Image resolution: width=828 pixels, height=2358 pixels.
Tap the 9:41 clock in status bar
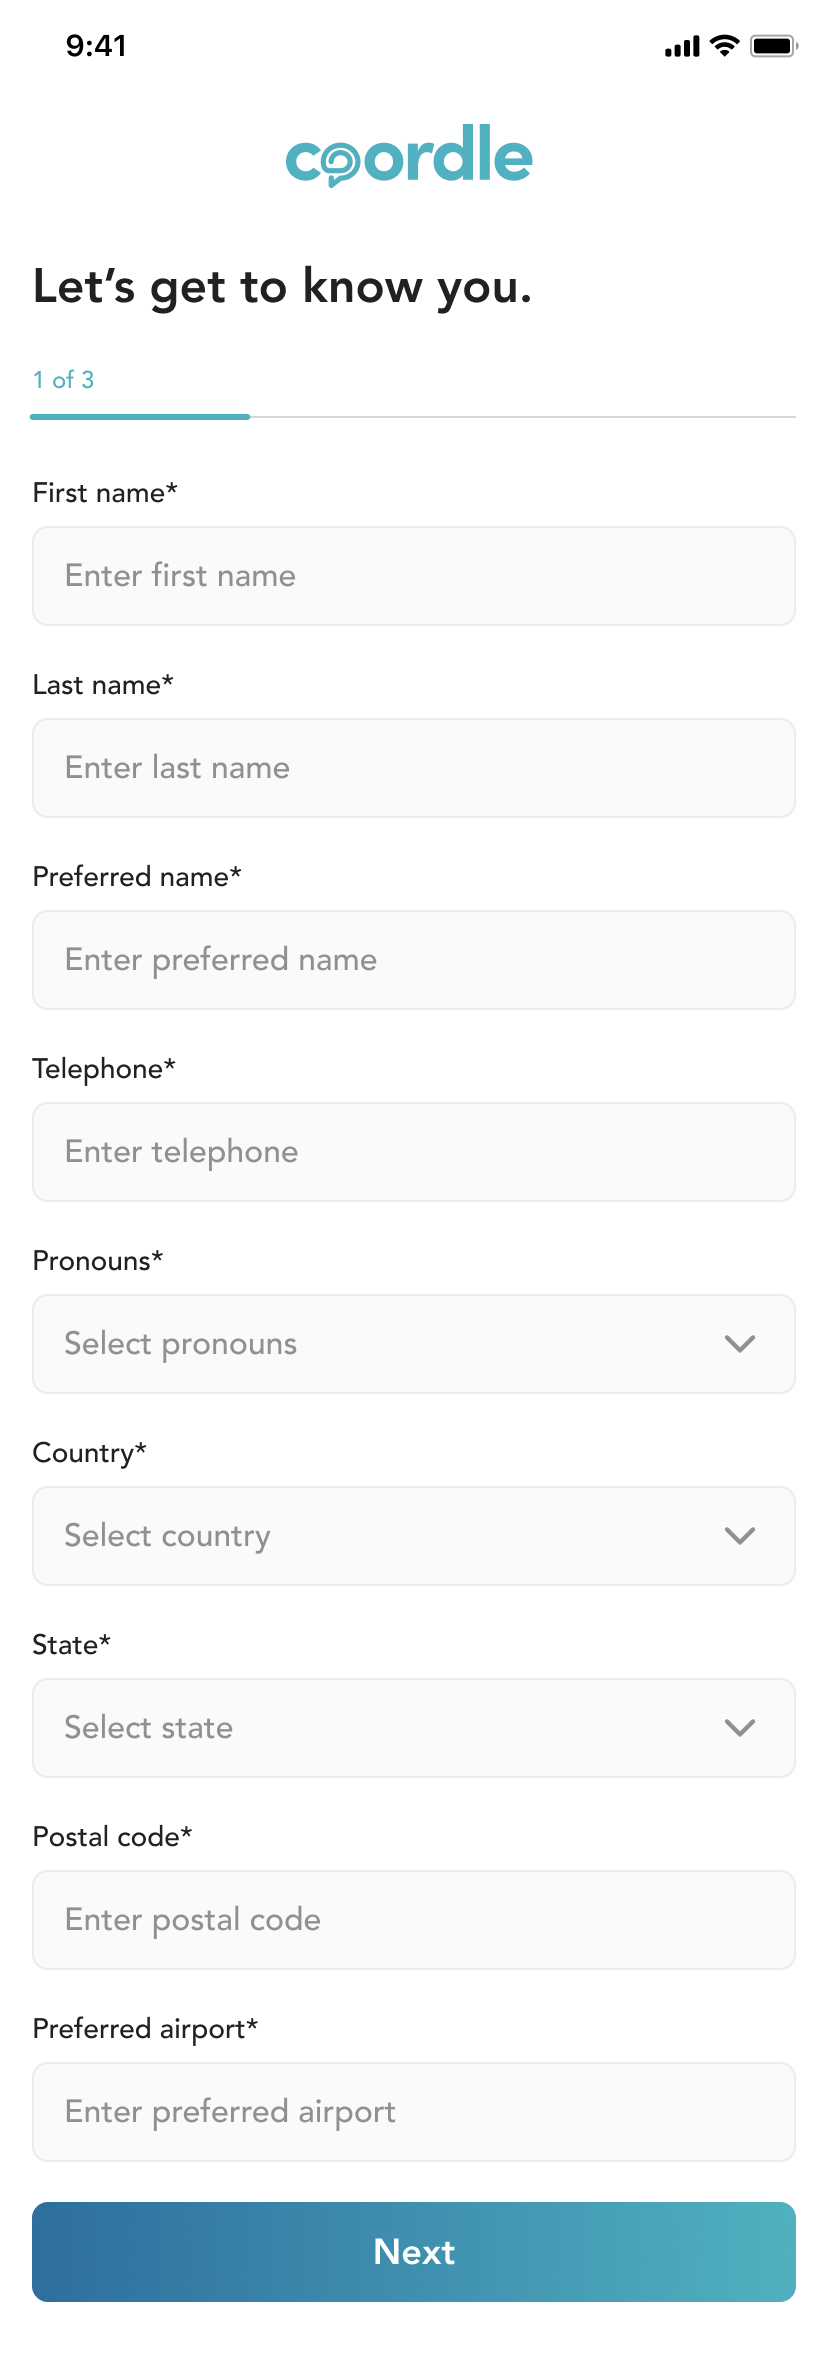(x=96, y=46)
